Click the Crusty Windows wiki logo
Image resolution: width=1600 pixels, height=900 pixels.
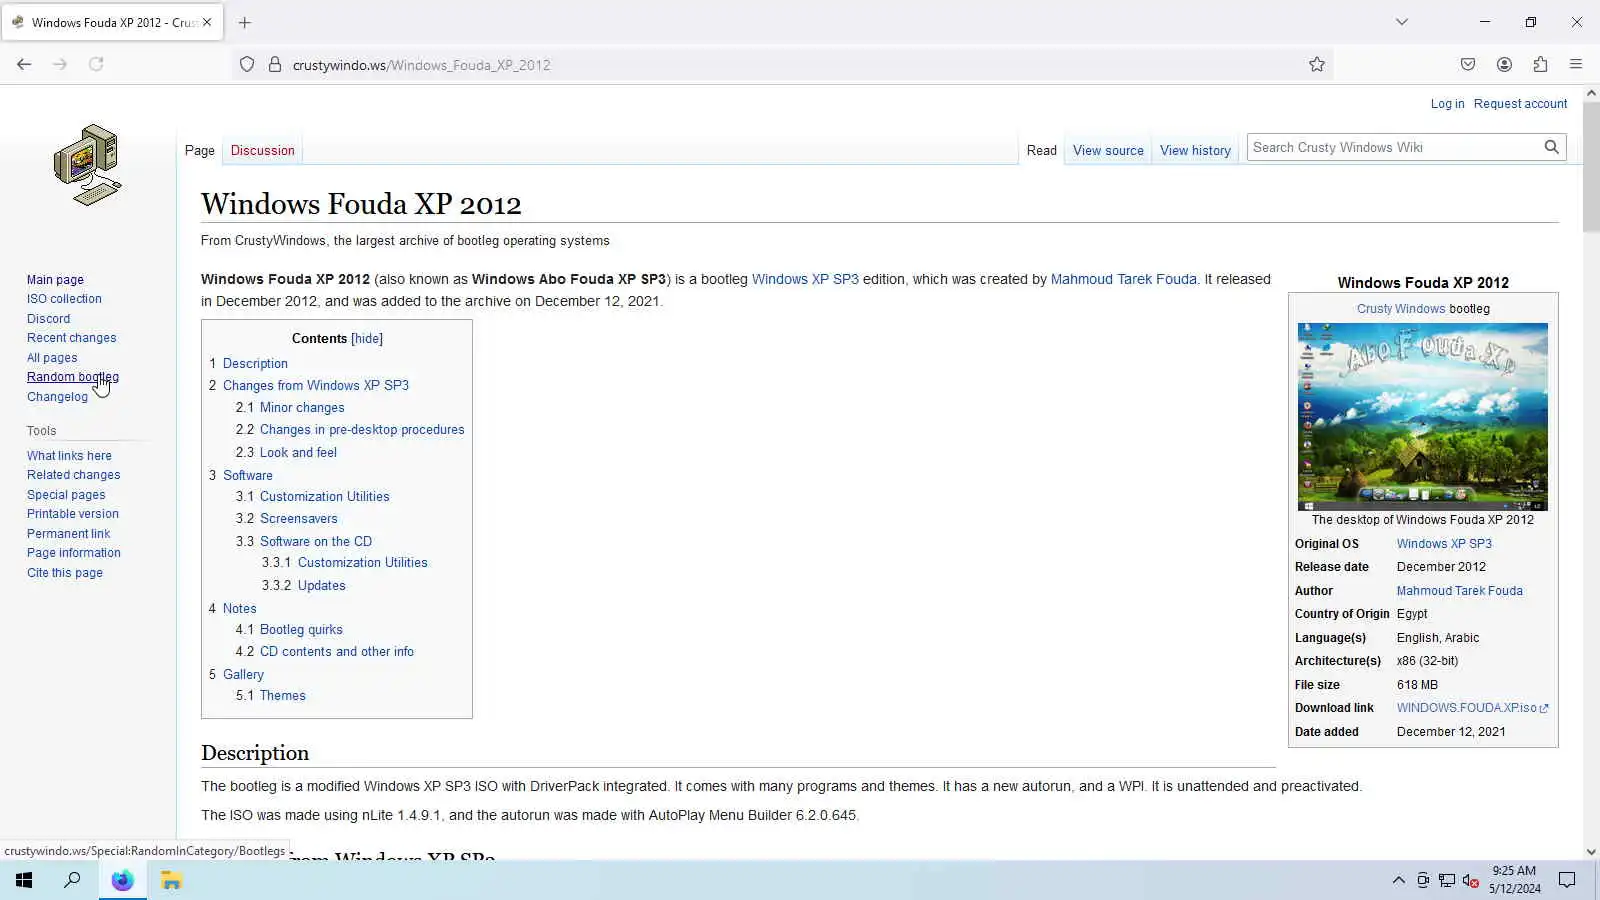88,165
